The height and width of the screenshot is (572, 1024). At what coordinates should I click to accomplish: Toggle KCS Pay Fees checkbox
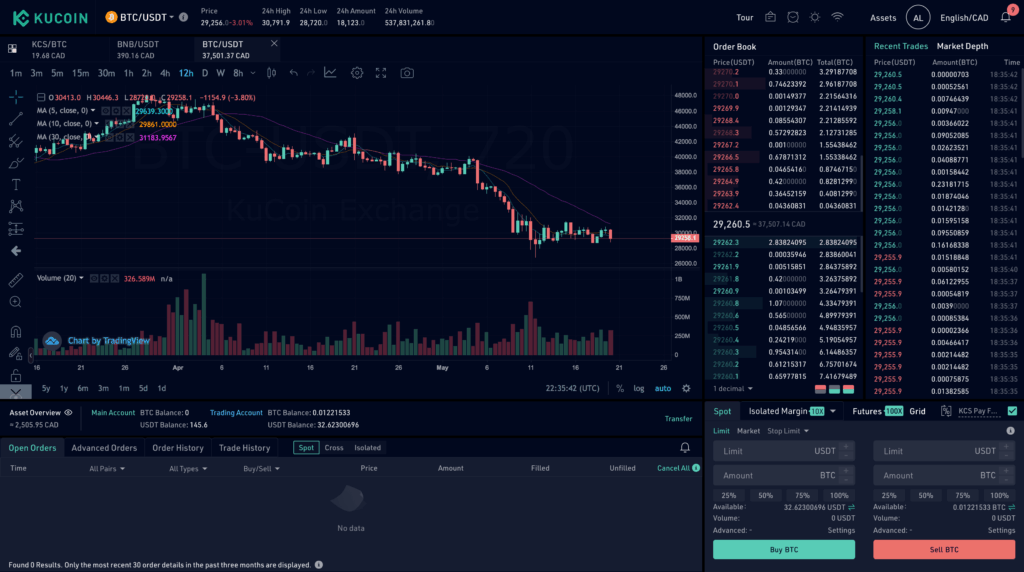coord(1012,411)
